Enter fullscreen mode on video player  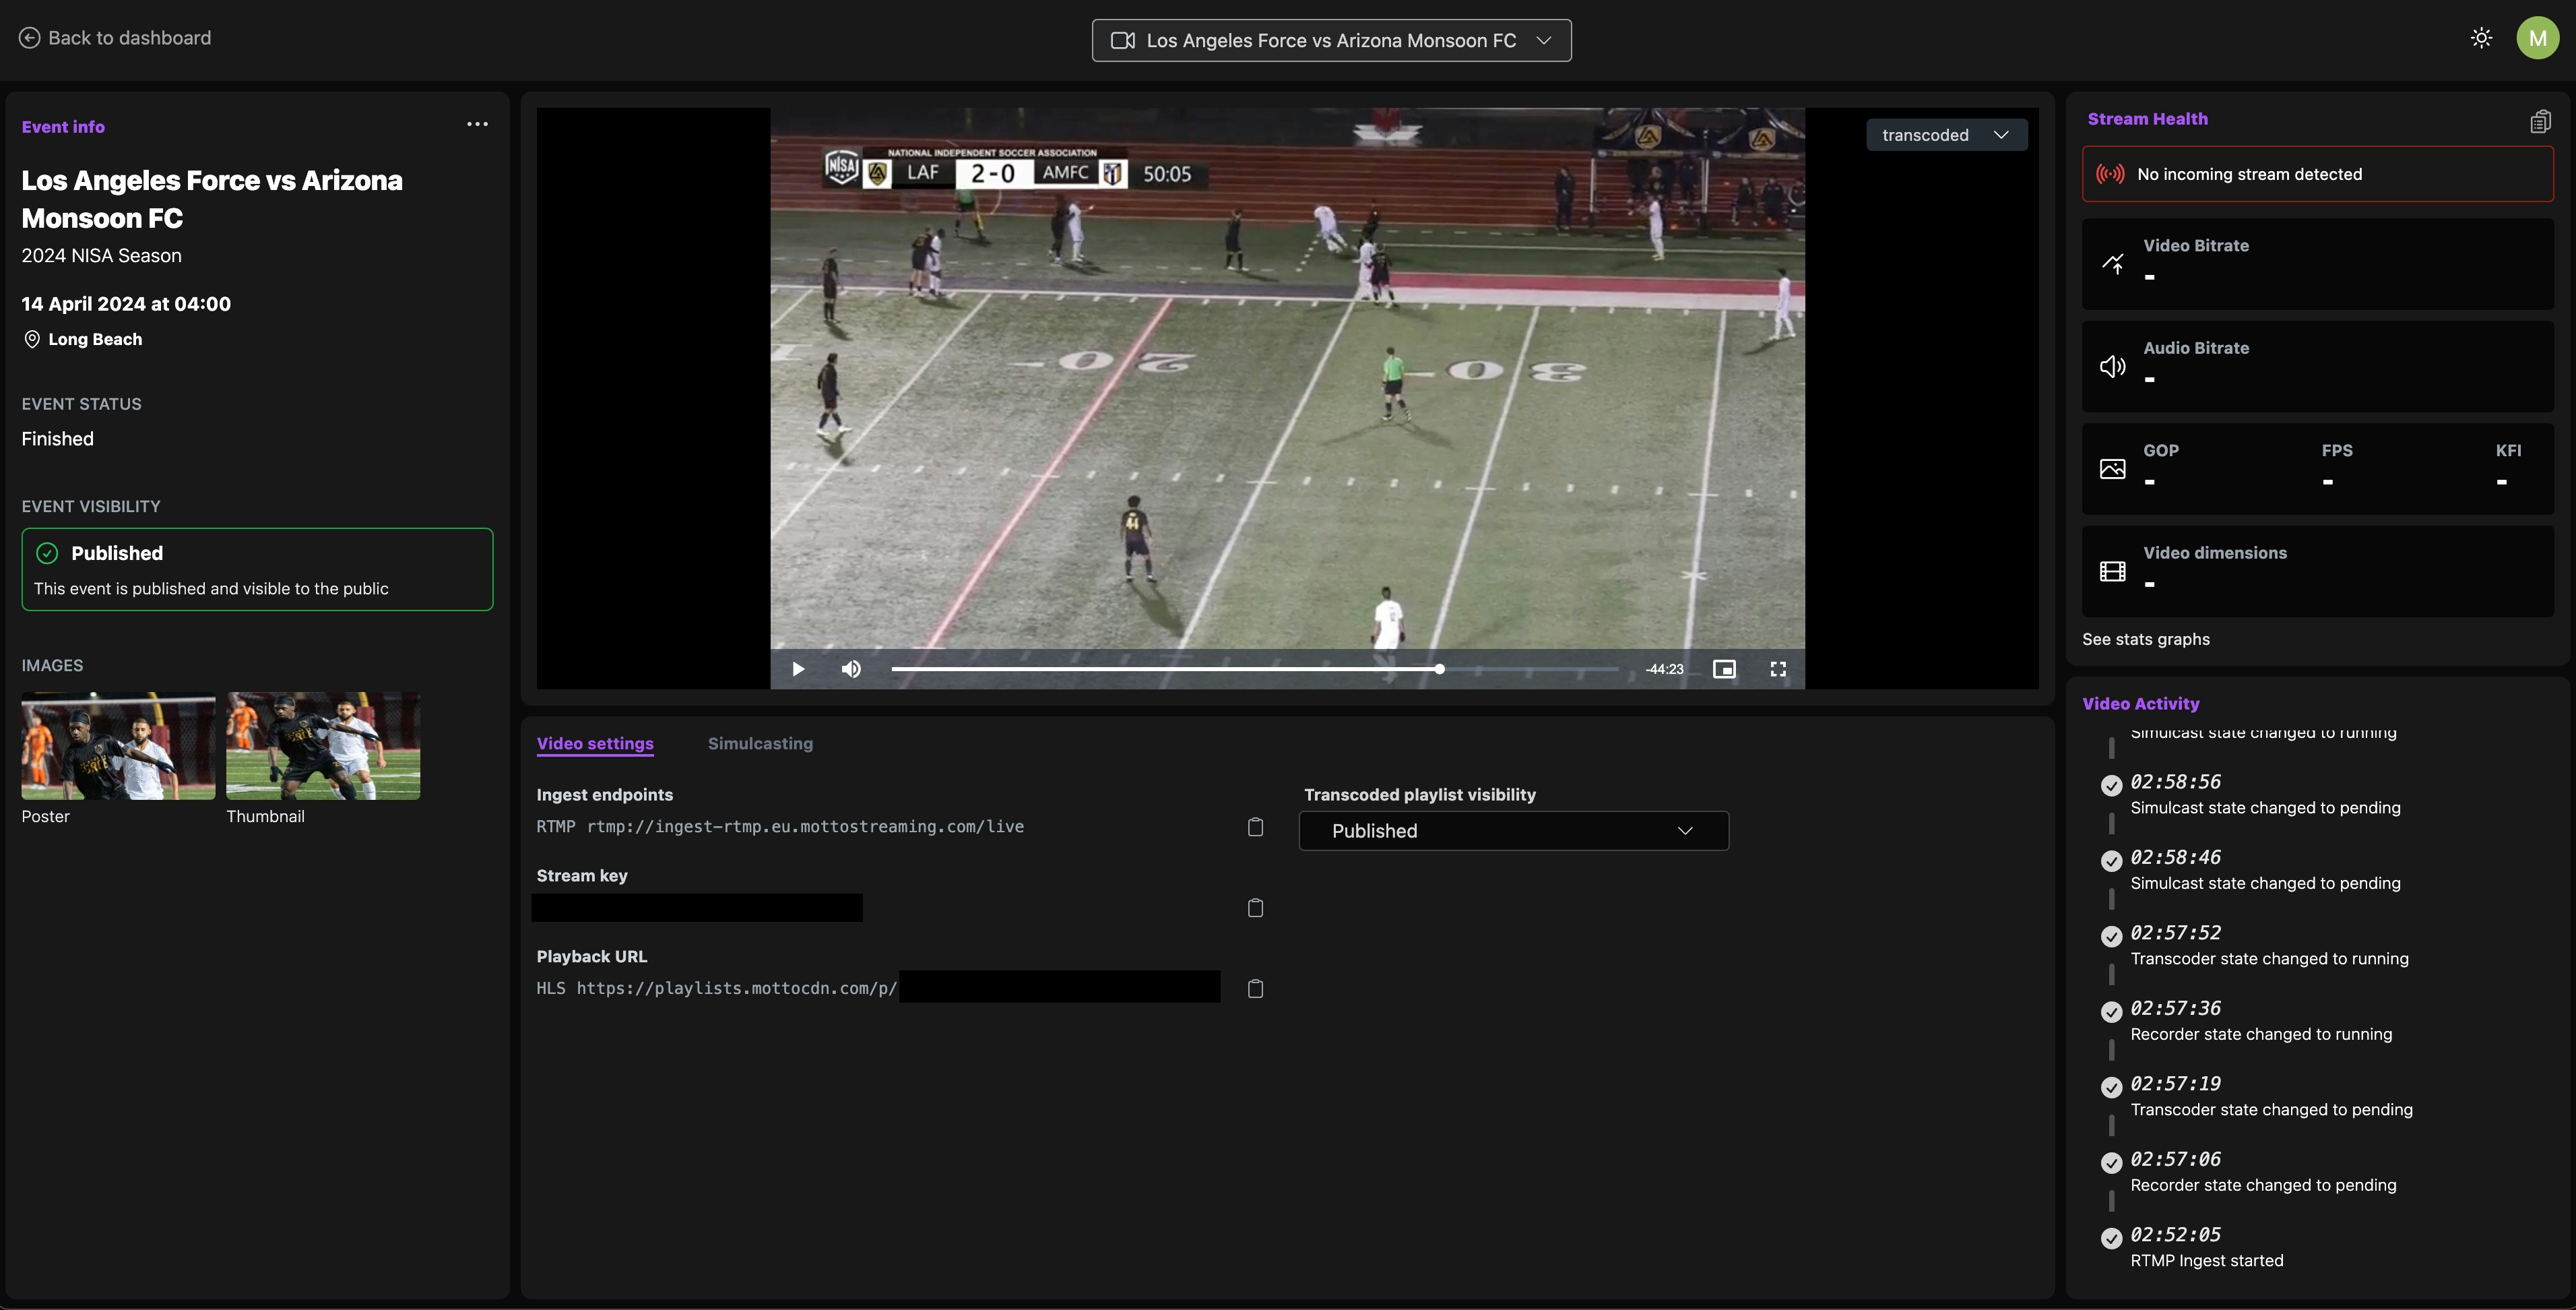click(1778, 669)
